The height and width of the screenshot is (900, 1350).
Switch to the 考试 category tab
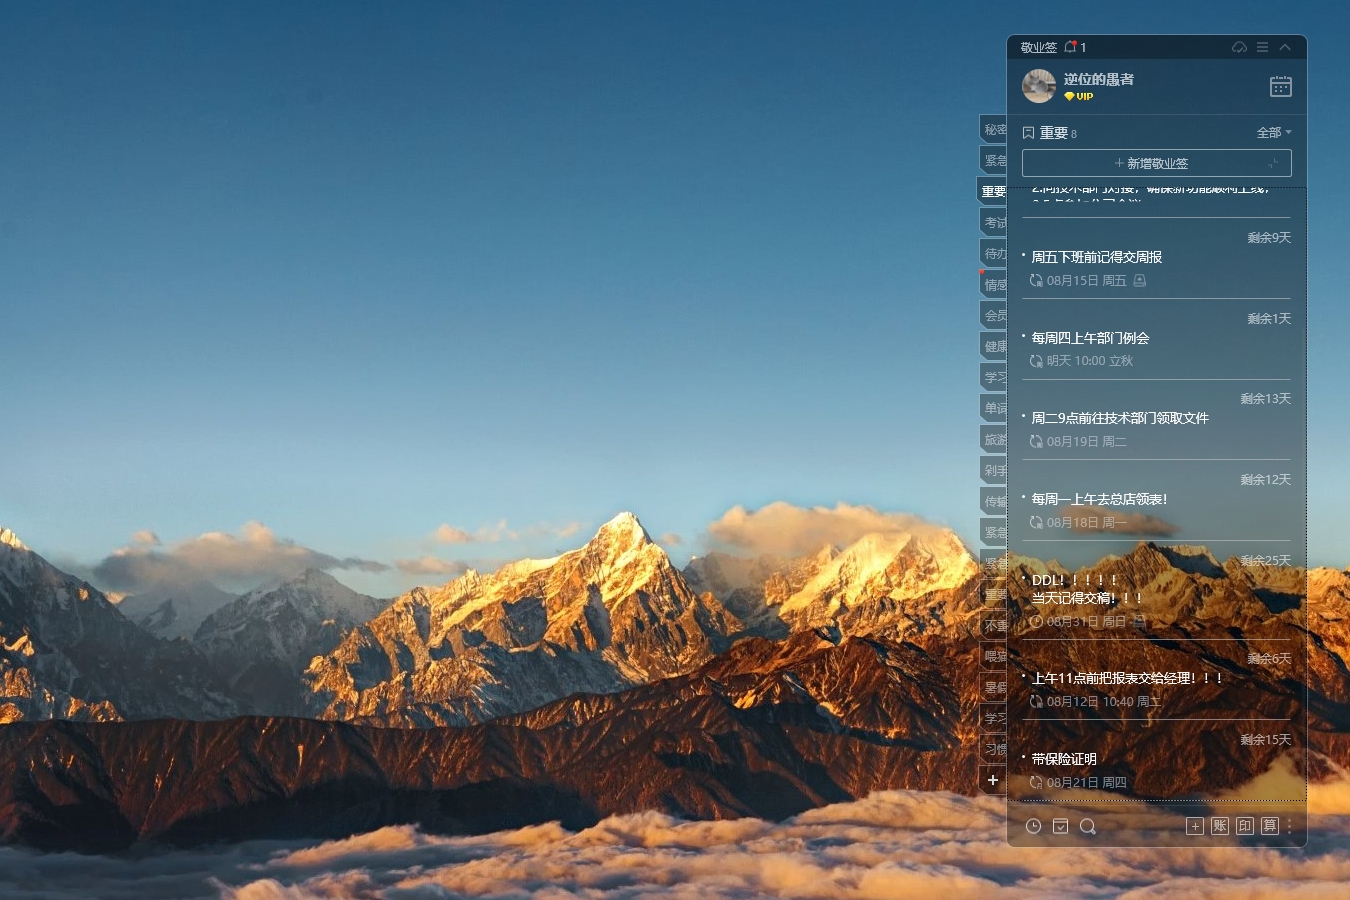[x=993, y=222]
